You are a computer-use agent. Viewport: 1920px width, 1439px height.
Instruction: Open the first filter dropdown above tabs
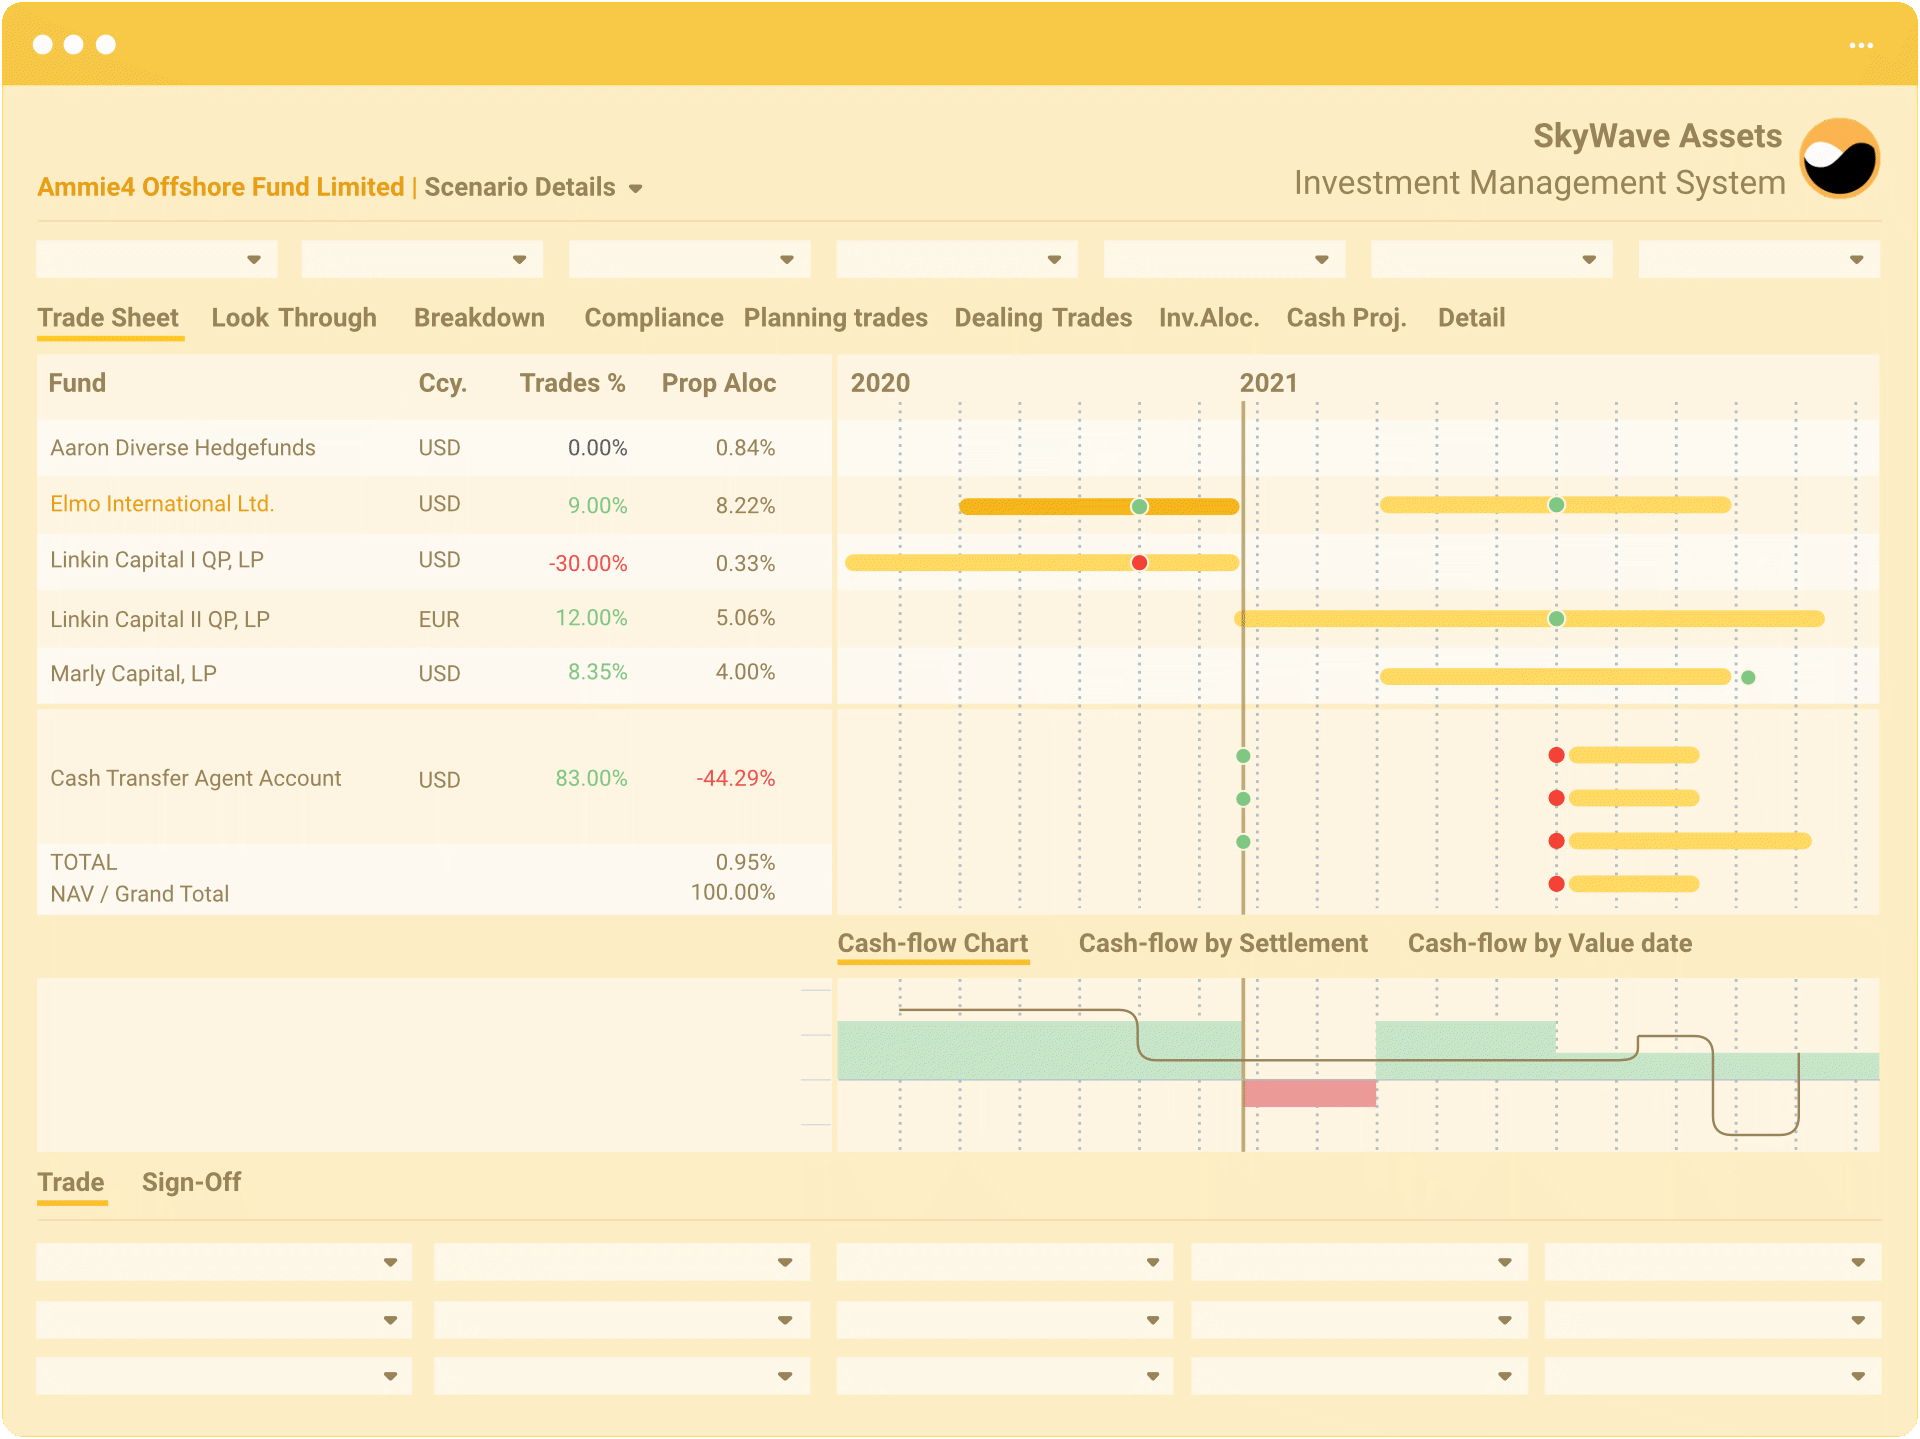click(x=254, y=260)
